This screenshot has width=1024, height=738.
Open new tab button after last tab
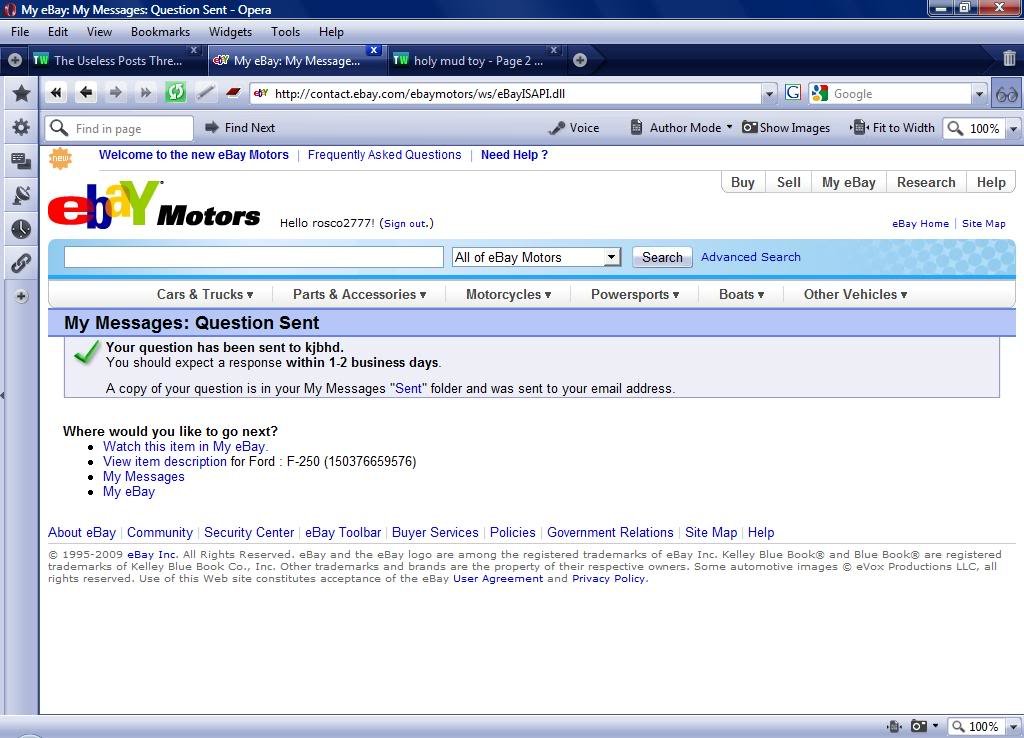coord(579,60)
